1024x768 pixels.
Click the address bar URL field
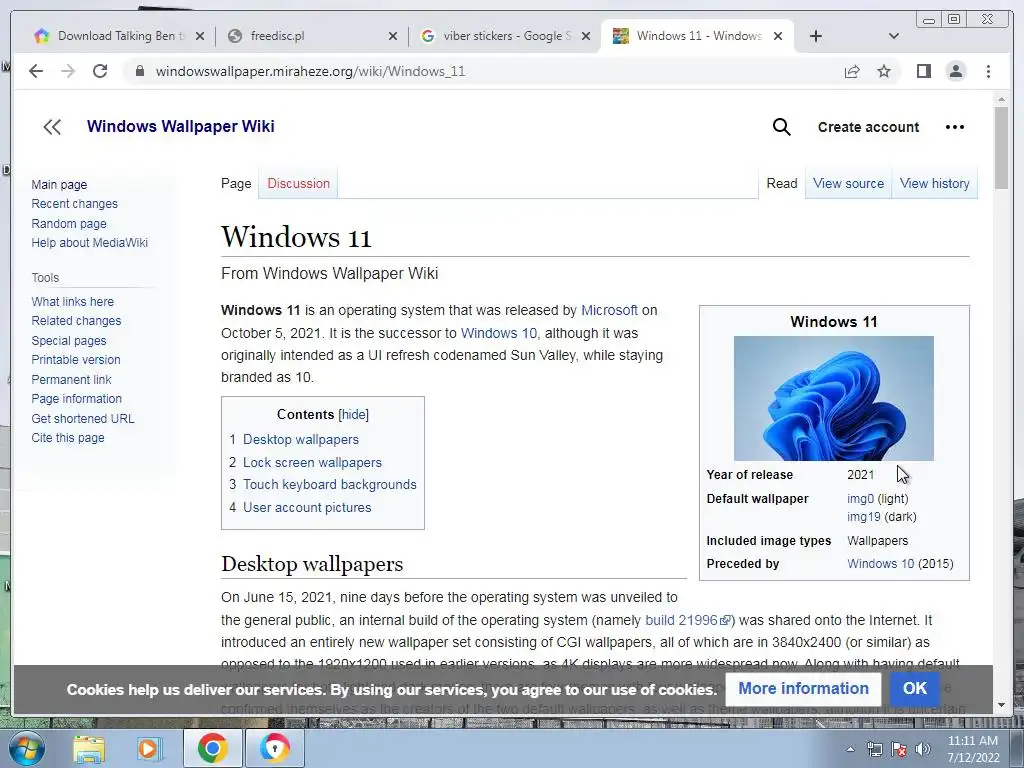click(x=482, y=71)
